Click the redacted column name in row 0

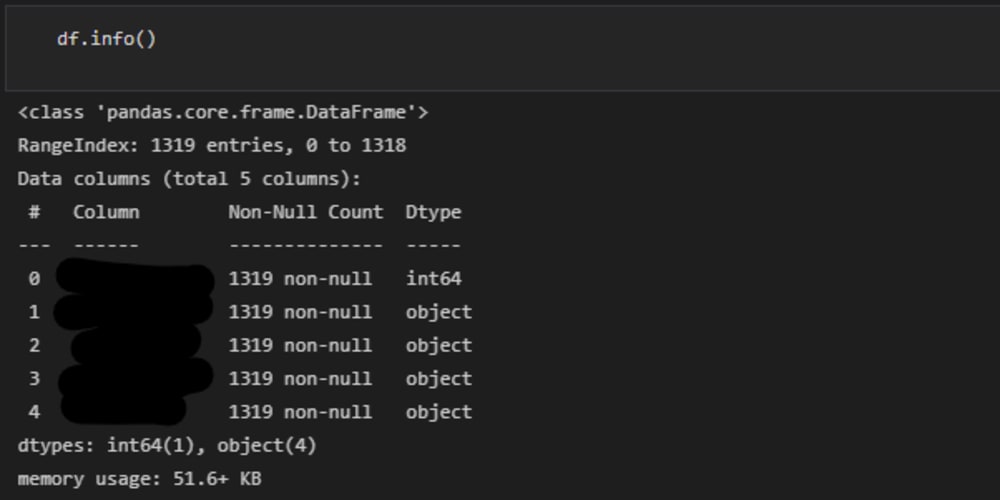(x=135, y=279)
